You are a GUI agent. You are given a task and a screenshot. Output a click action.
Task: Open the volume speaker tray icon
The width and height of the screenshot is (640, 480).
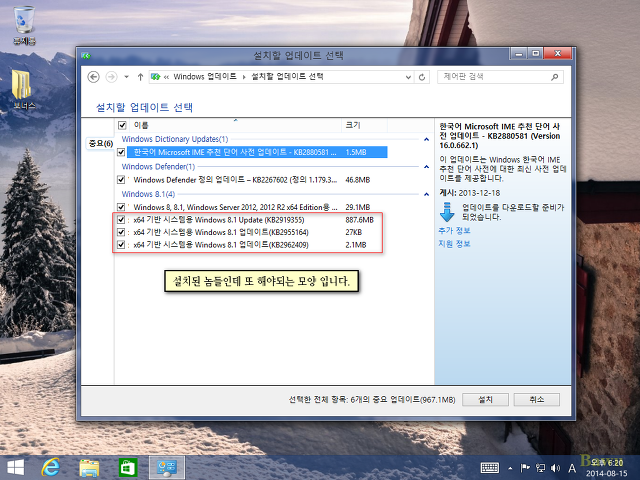[x=556, y=468]
